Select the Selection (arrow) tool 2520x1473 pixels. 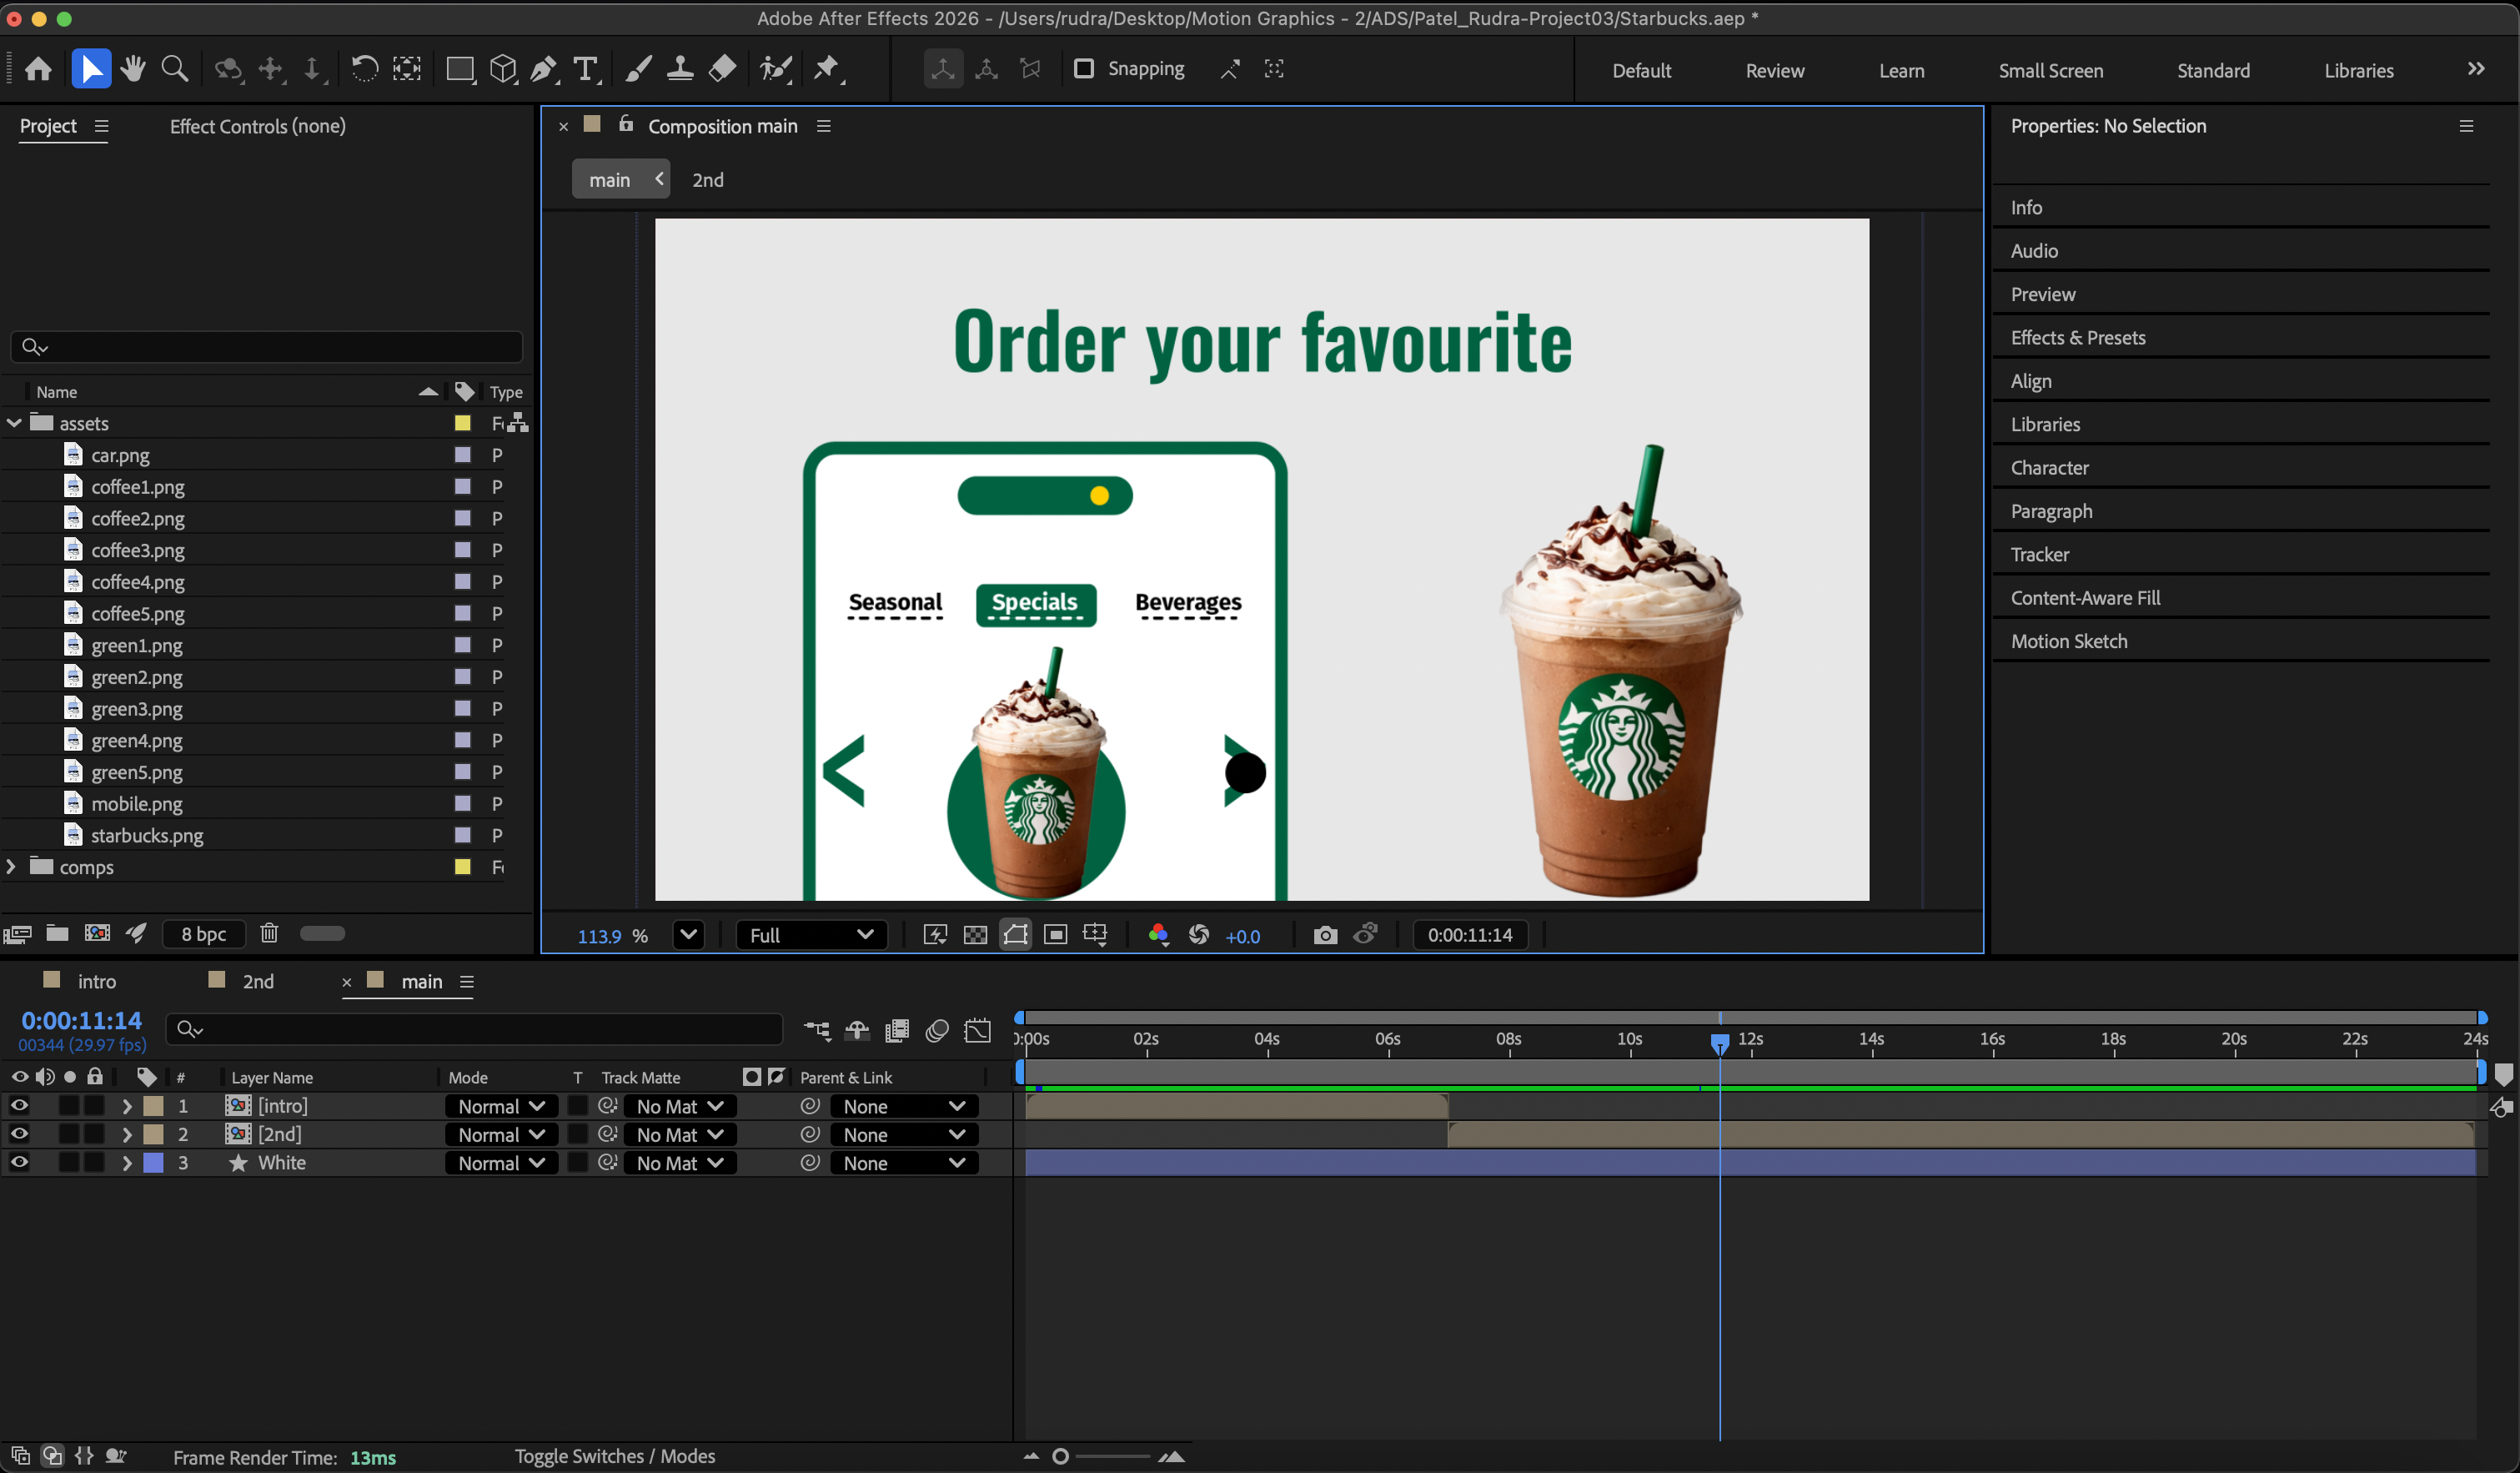point(91,69)
